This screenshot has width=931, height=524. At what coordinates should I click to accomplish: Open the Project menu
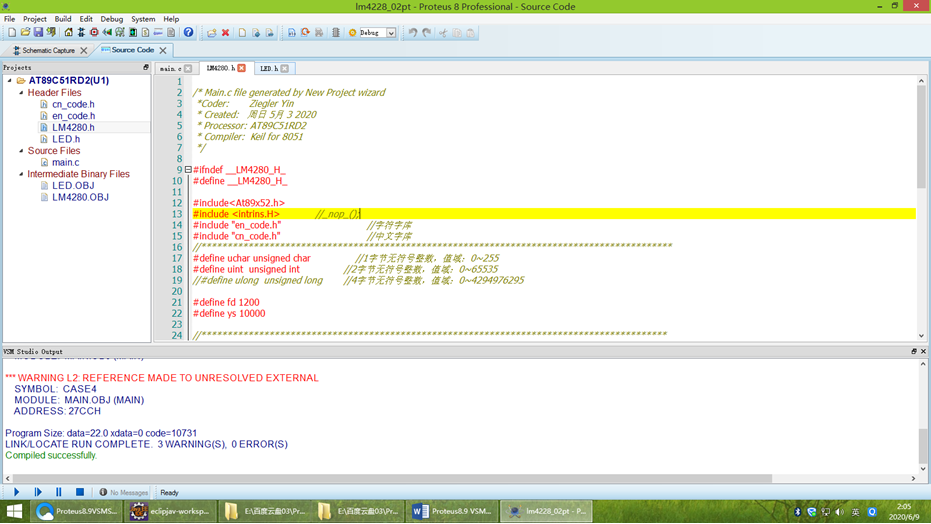click(x=34, y=19)
